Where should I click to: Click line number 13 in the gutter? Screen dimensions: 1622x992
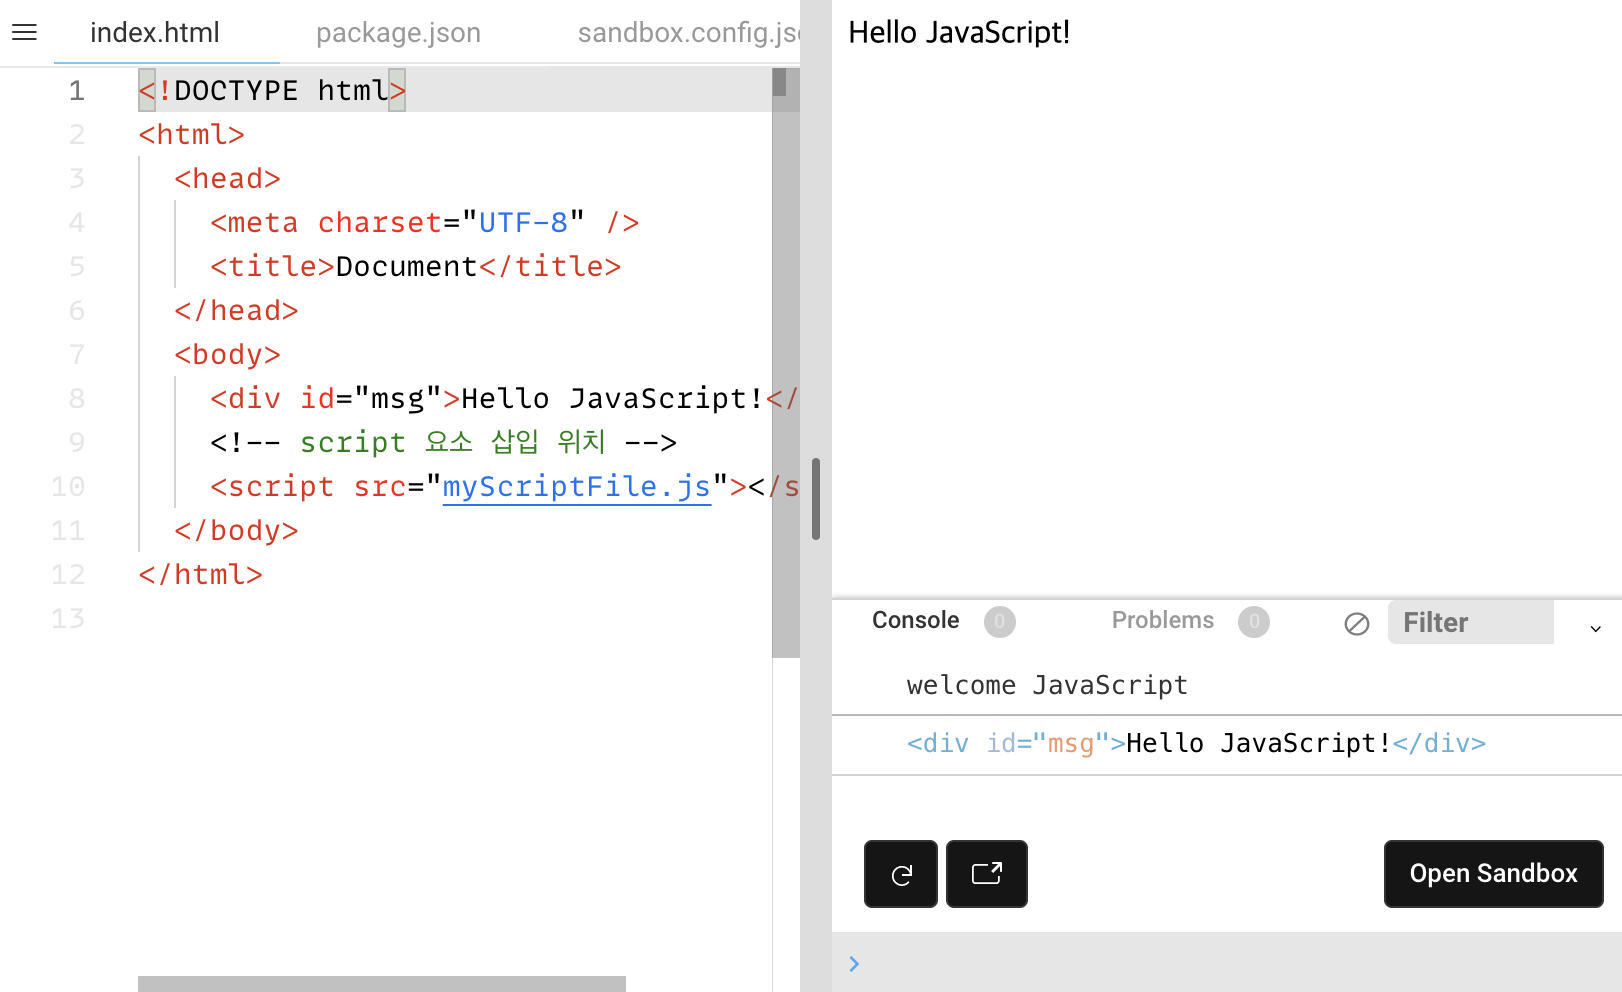pos(68,619)
